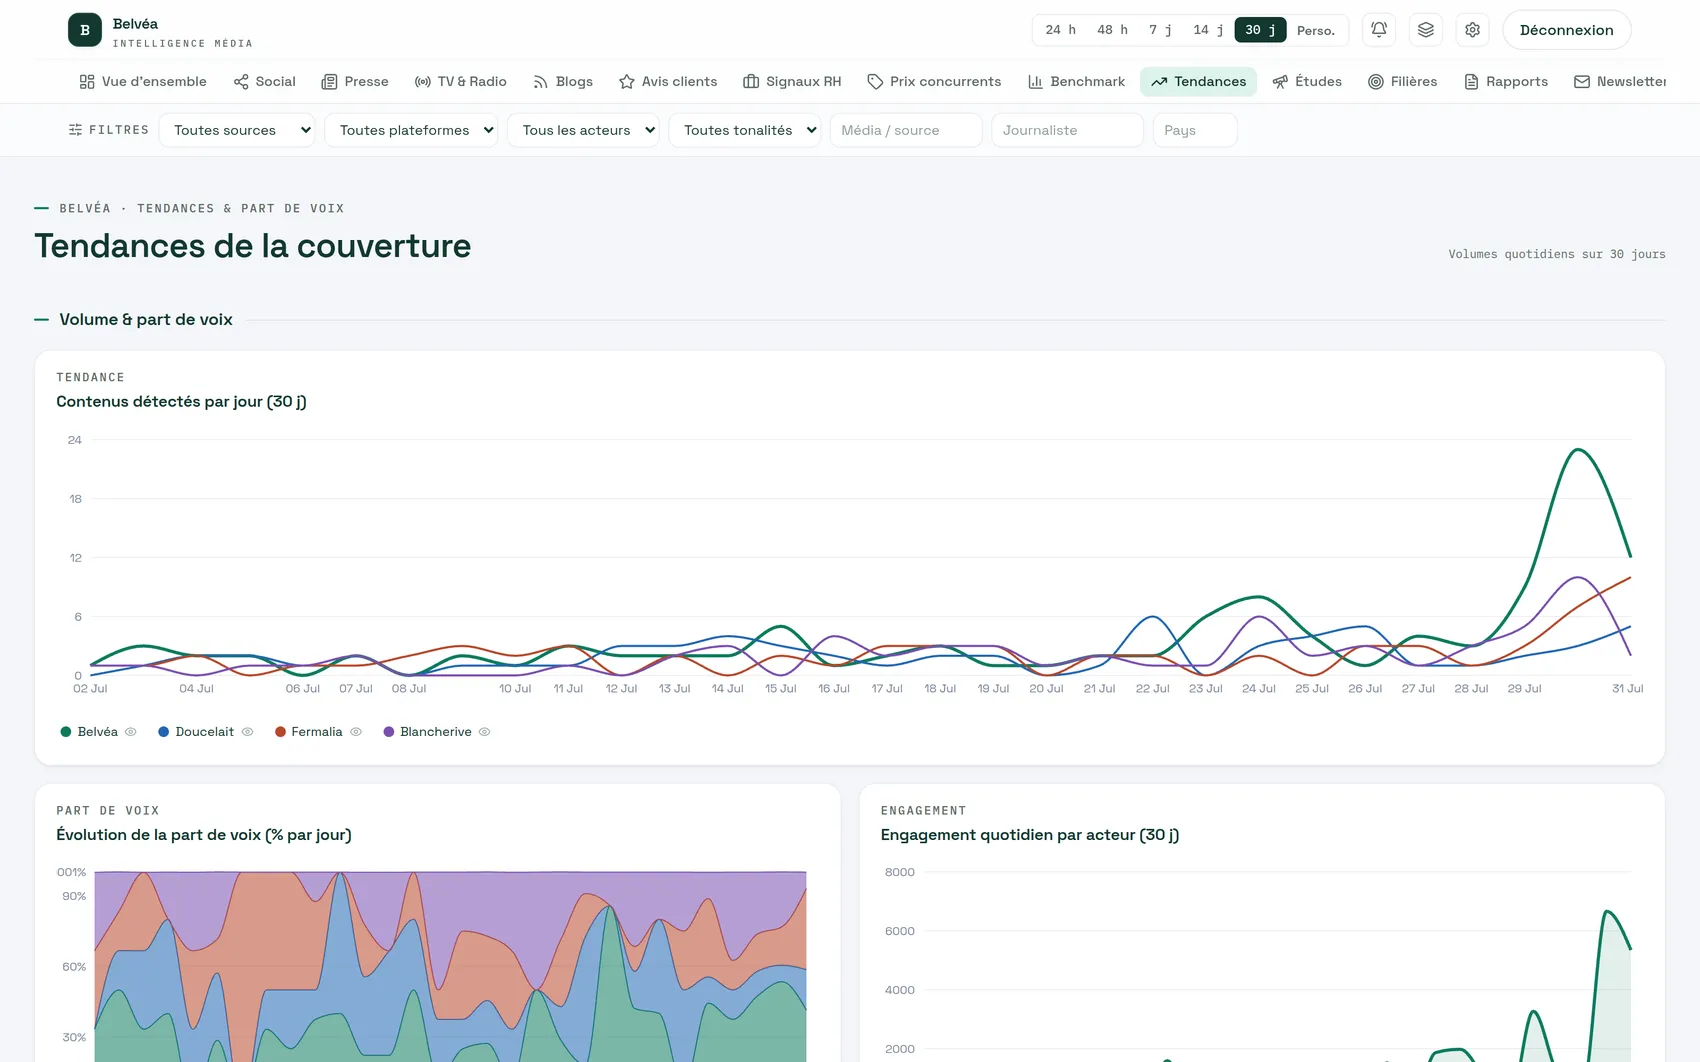This screenshot has width=1700, height=1062.
Task: Click the Signaux RH briefcase icon
Action: 751,82
